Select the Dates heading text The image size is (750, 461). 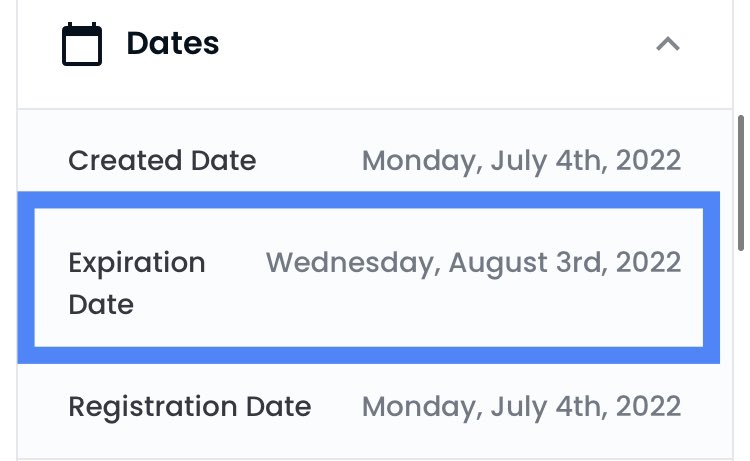coord(173,44)
